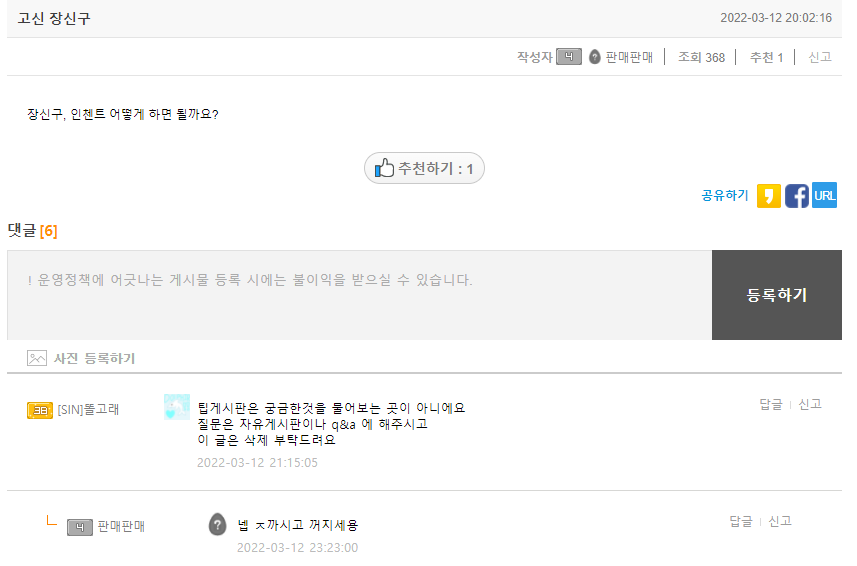Report 판매판매's reply with 신고
857x566 pixels.
[x=780, y=521]
